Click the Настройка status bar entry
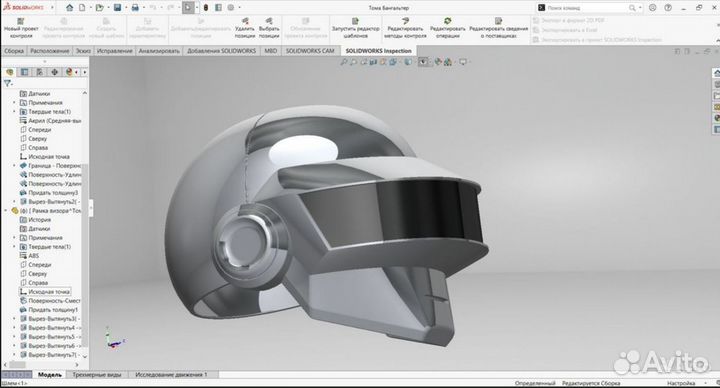Screen dimensions: 720x388 pyautogui.click(x=681, y=383)
